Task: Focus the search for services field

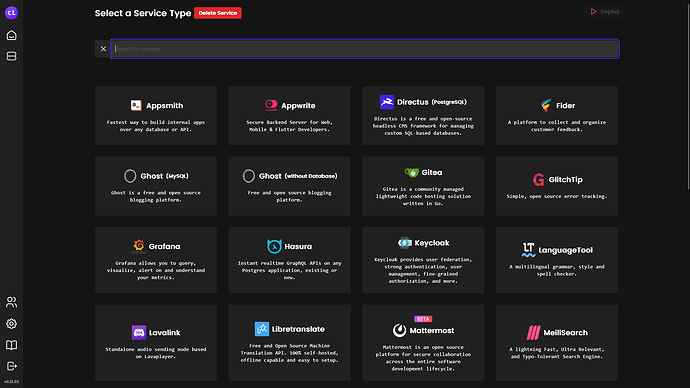Action: pos(365,49)
